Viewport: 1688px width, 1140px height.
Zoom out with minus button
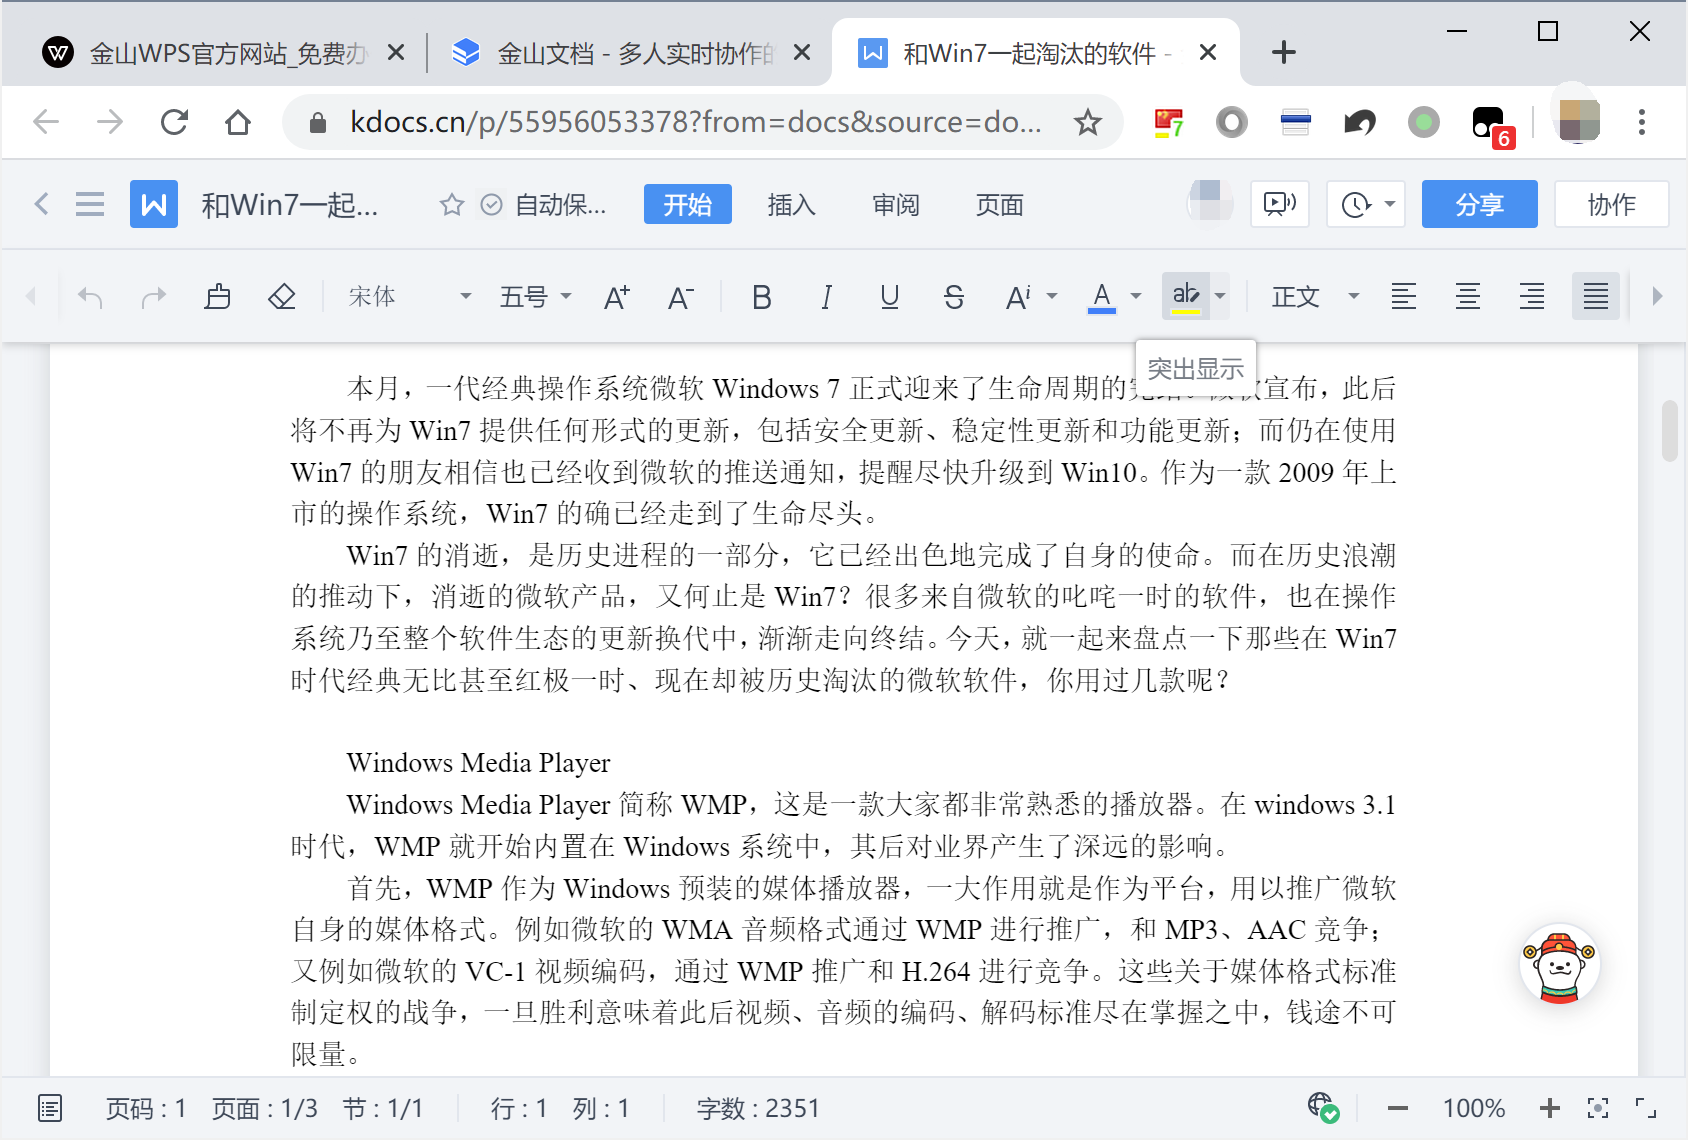pos(1398,1108)
